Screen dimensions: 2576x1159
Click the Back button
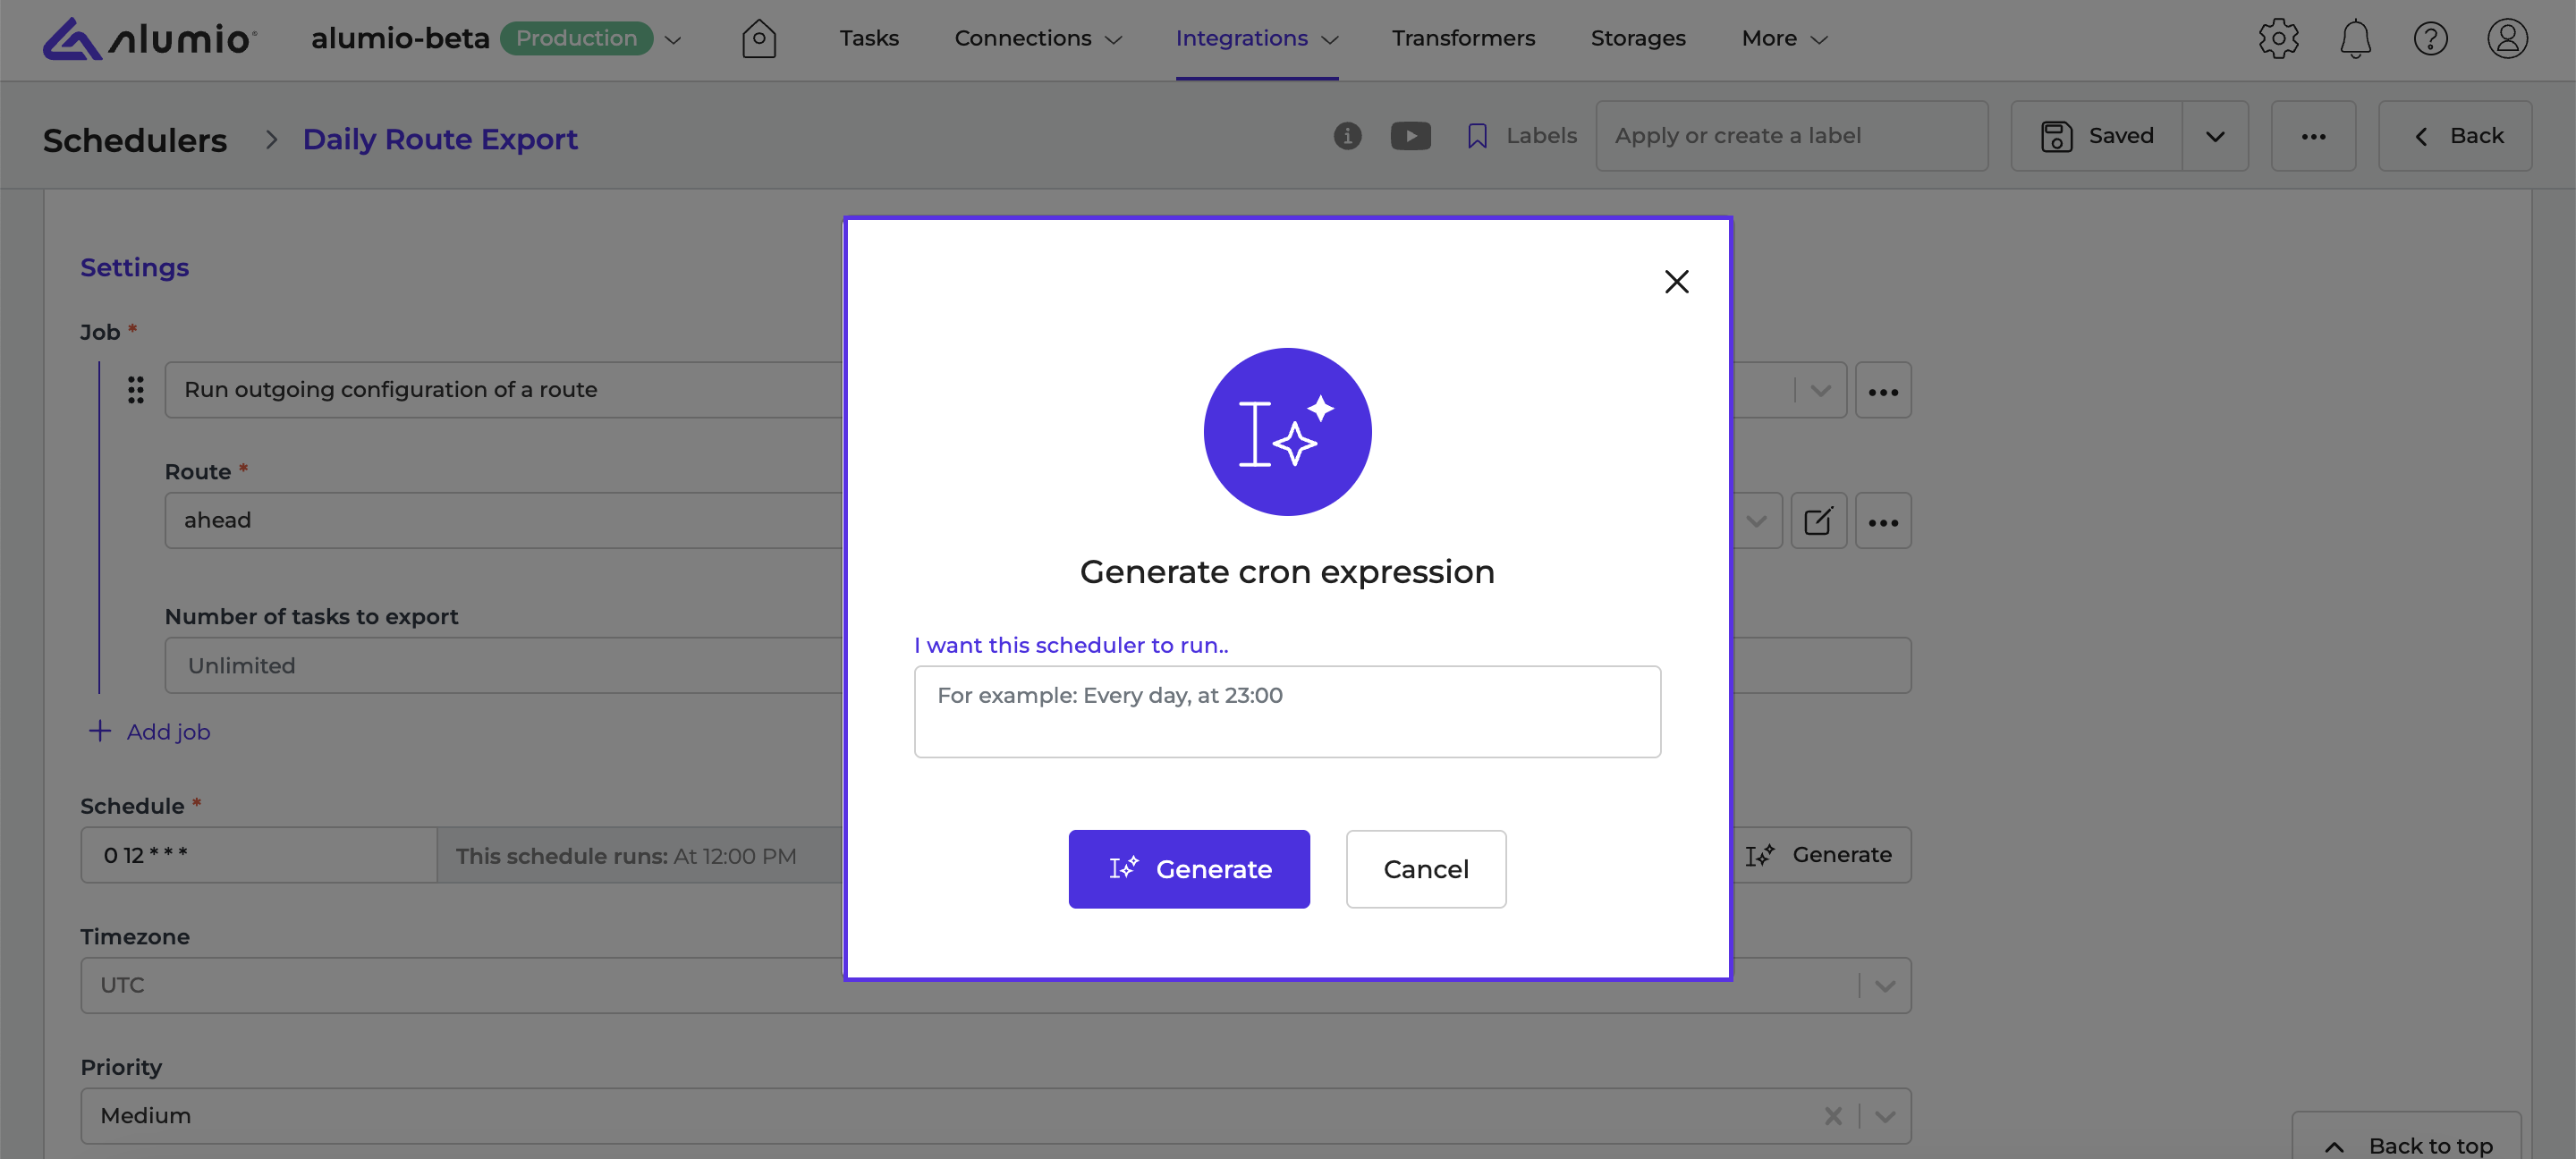pos(2455,135)
